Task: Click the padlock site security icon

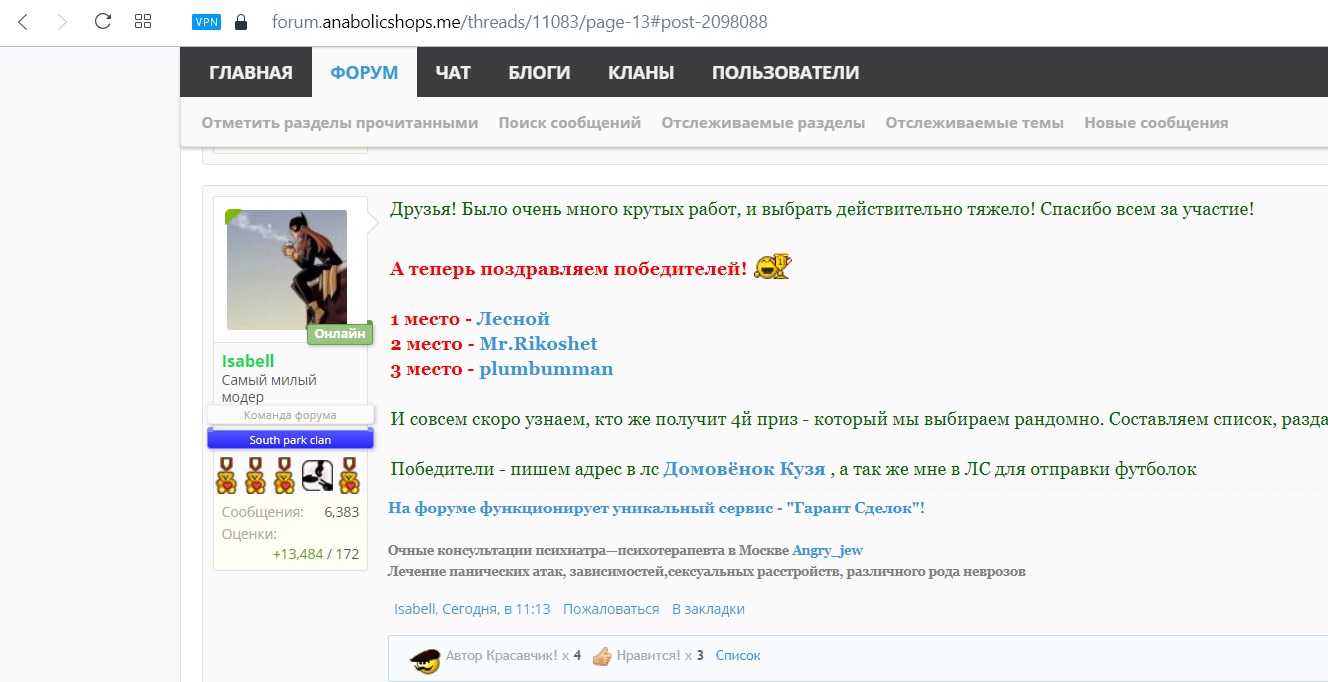Action: pos(240,22)
